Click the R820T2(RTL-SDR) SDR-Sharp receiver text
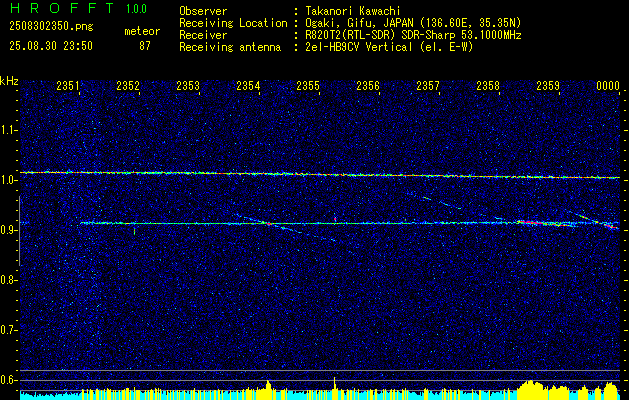 [x=413, y=35]
